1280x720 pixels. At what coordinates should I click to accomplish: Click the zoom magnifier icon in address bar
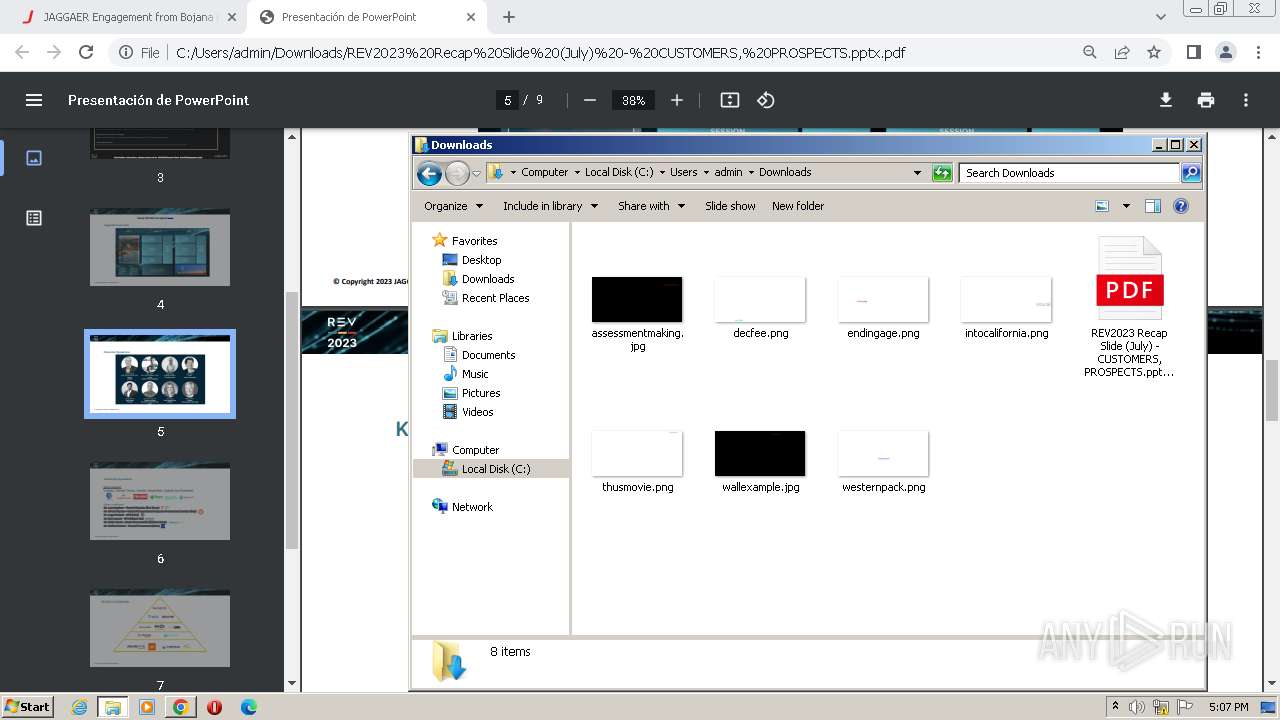(1090, 52)
